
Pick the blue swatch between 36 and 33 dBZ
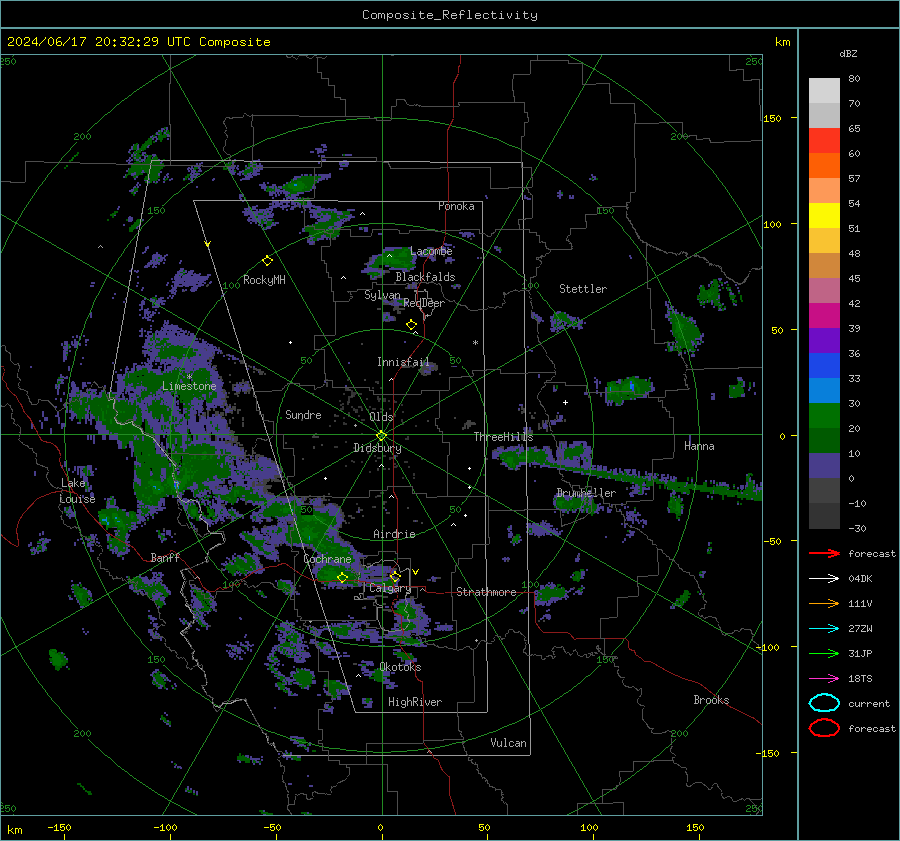click(824, 366)
